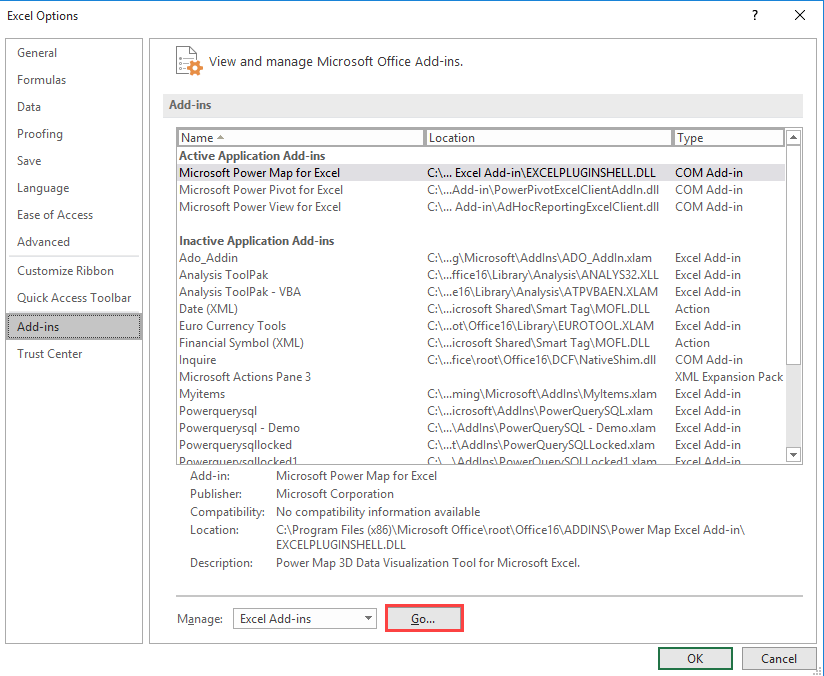Click the scrollbar down arrow
Image resolution: width=824 pixels, height=676 pixels.
tap(795, 453)
